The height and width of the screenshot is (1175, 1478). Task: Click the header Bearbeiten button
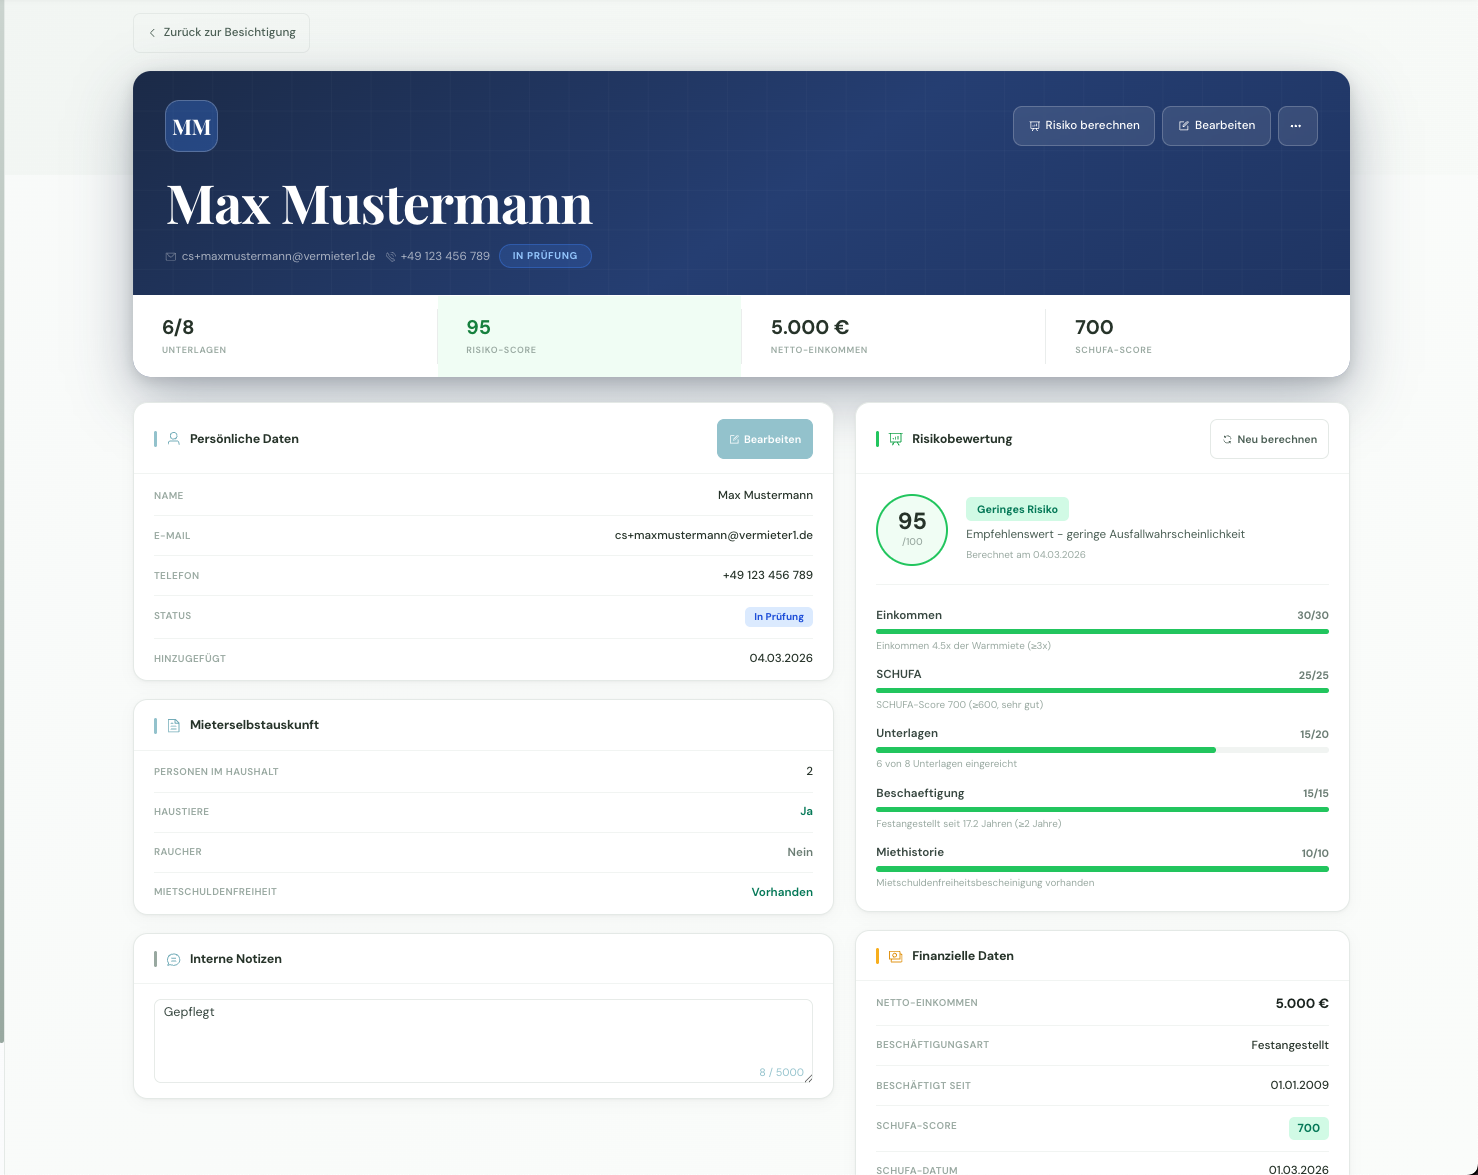coord(1216,126)
